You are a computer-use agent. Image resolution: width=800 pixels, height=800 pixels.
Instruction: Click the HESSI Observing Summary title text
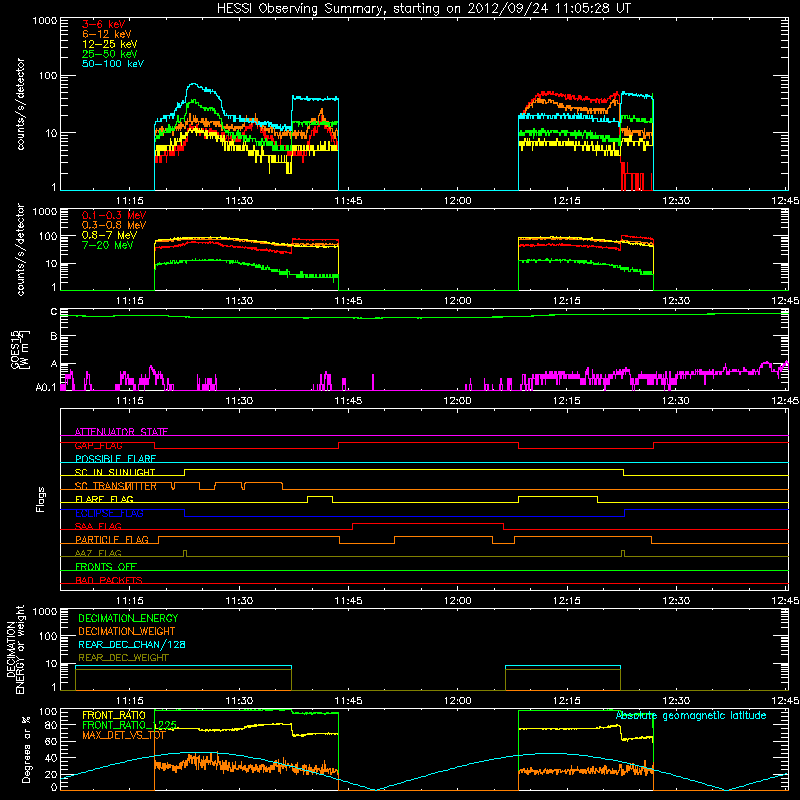coord(424,9)
